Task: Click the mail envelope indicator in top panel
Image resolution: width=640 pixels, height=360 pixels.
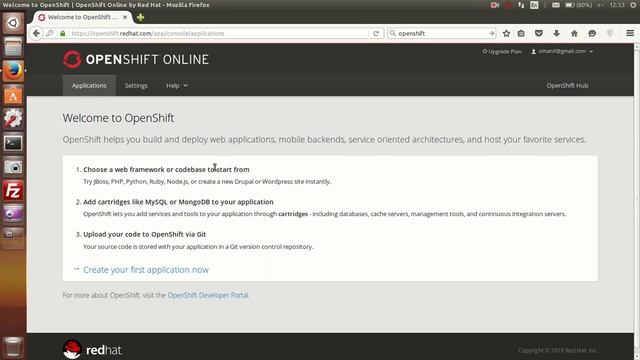Action: [x=556, y=5]
